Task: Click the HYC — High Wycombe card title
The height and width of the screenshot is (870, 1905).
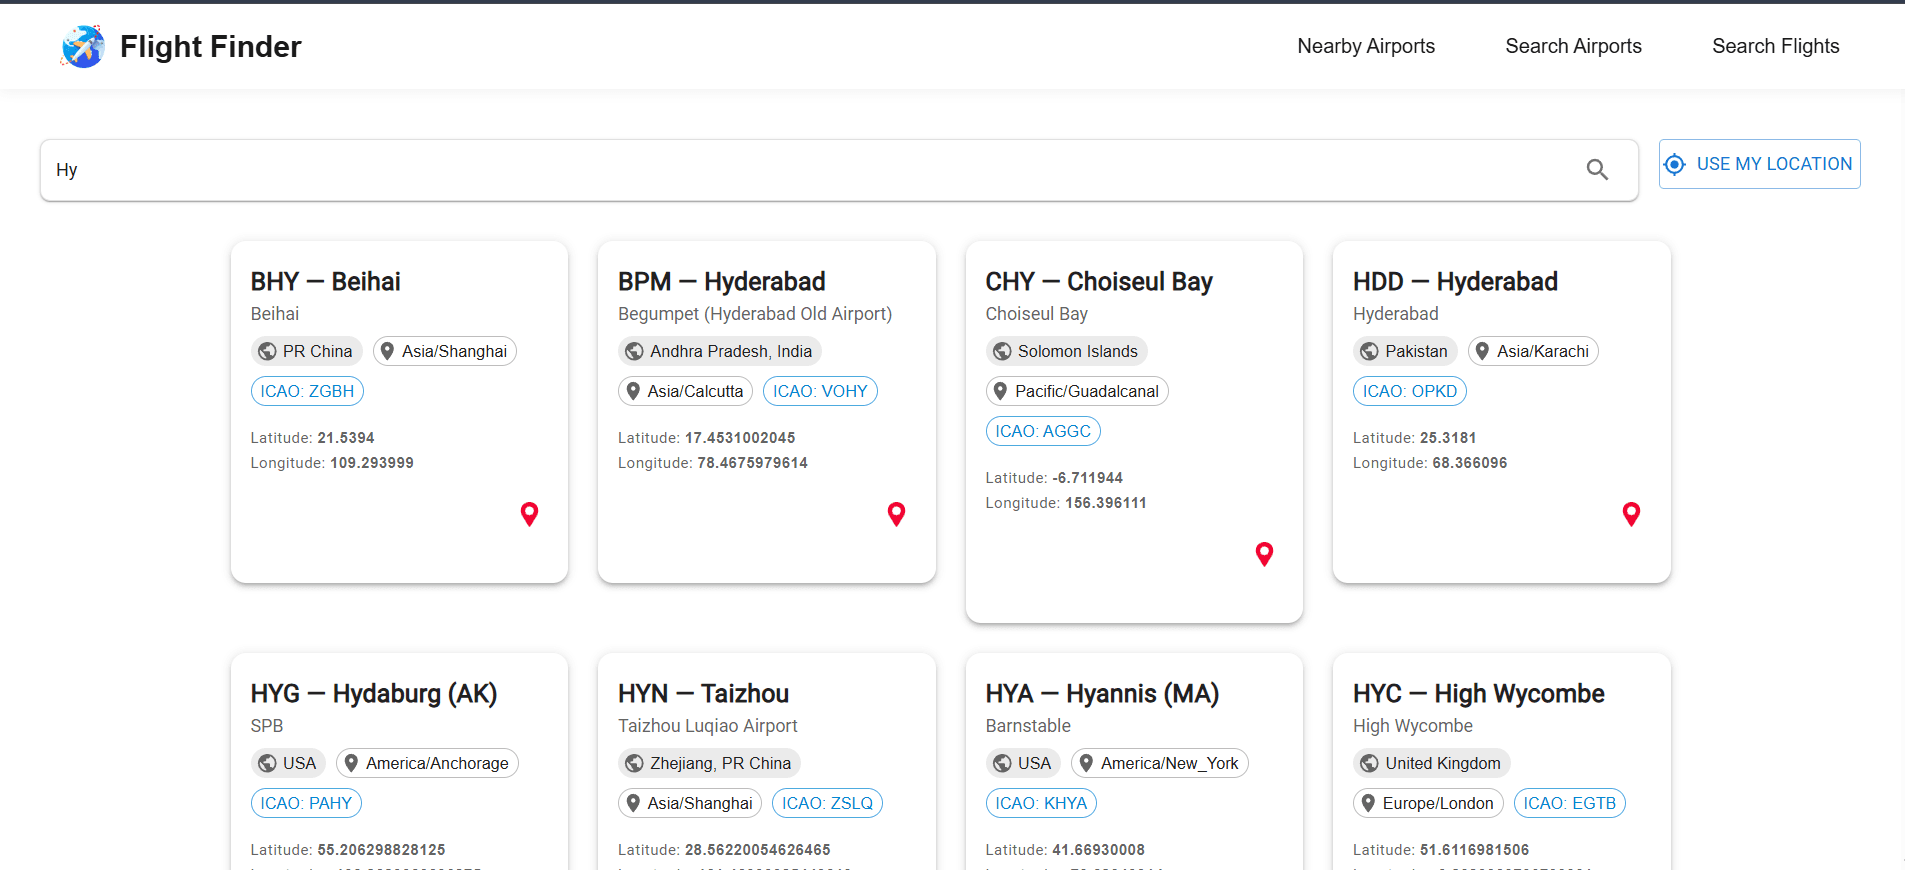Action: tap(1478, 693)
